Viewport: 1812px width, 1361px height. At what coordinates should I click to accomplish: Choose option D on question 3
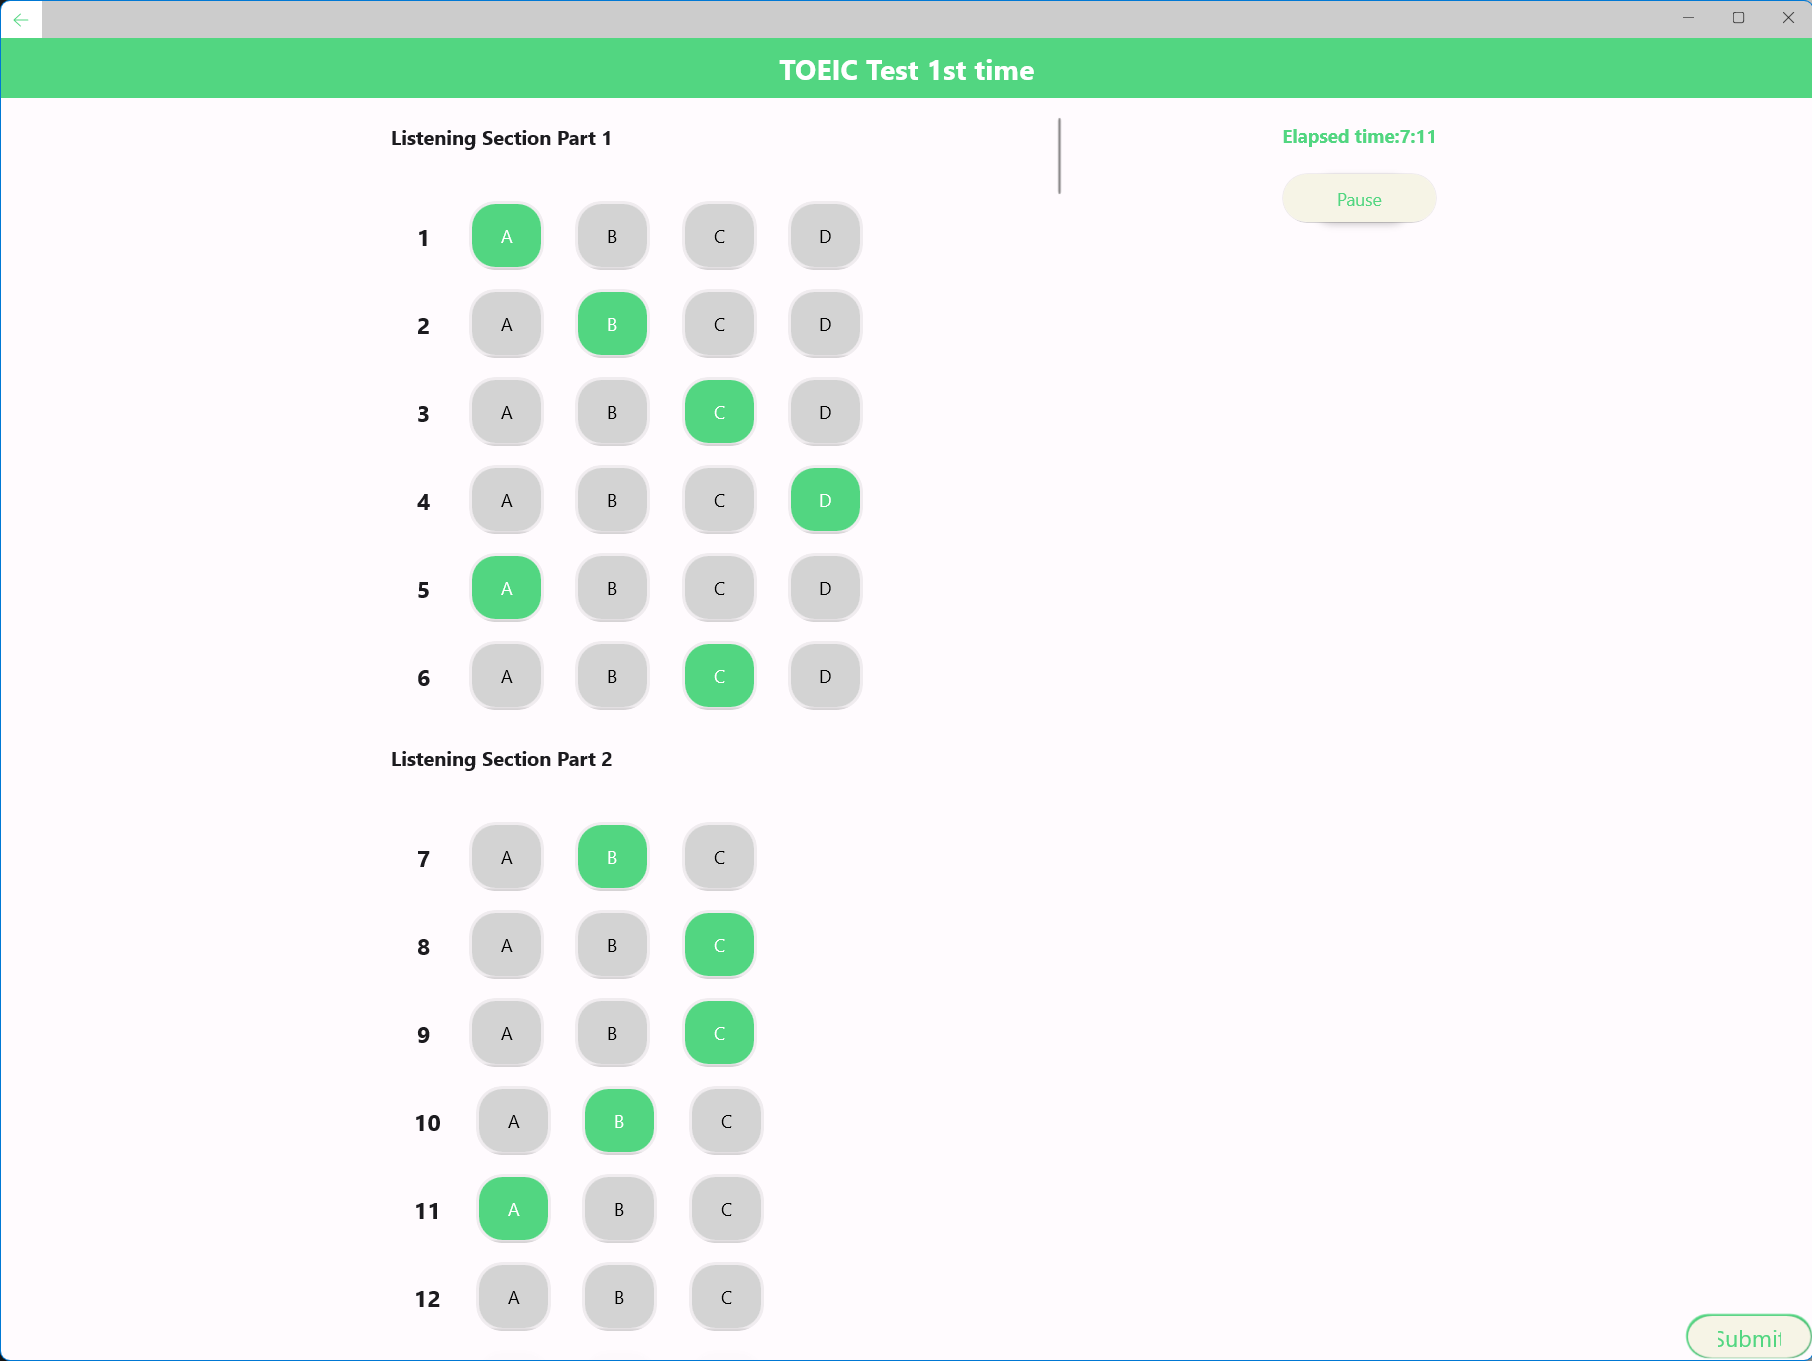click(x=825, y=413)
